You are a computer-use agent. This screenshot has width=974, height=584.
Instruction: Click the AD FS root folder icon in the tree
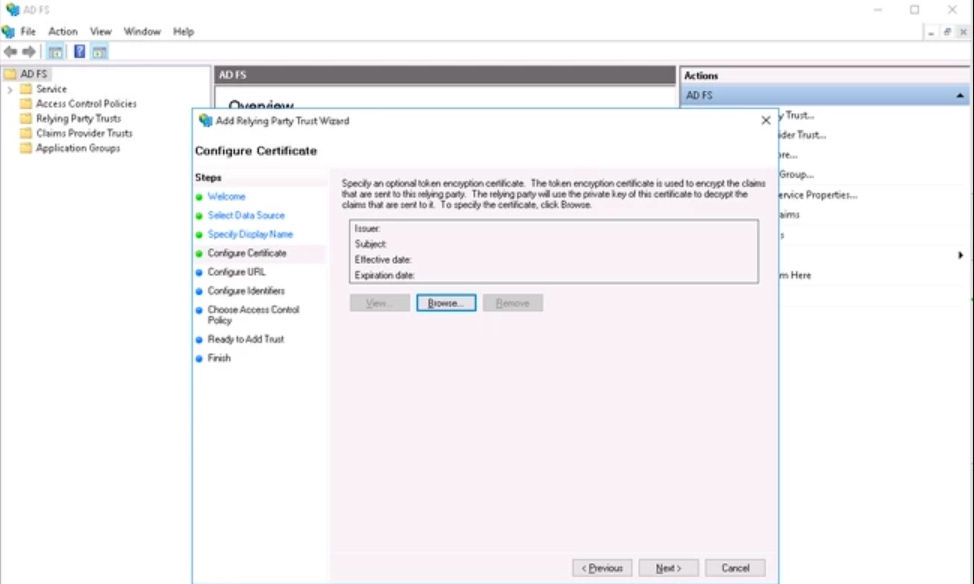tap(10, 74)
